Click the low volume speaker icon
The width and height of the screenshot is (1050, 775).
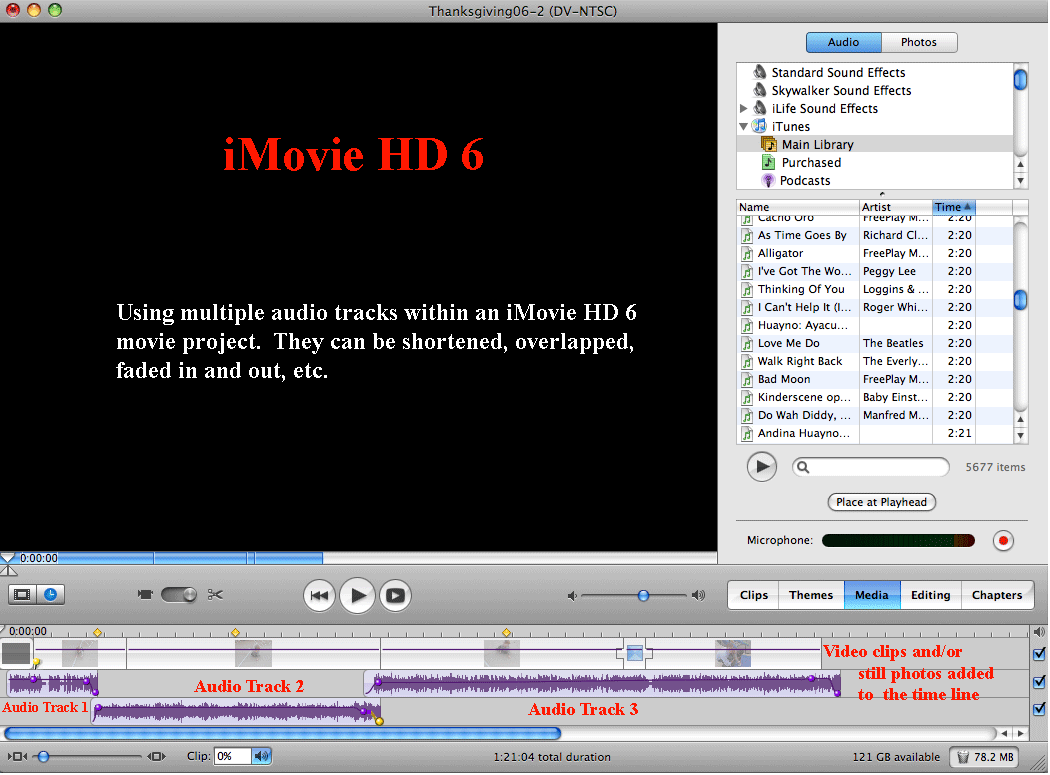[x=572, y=595]
